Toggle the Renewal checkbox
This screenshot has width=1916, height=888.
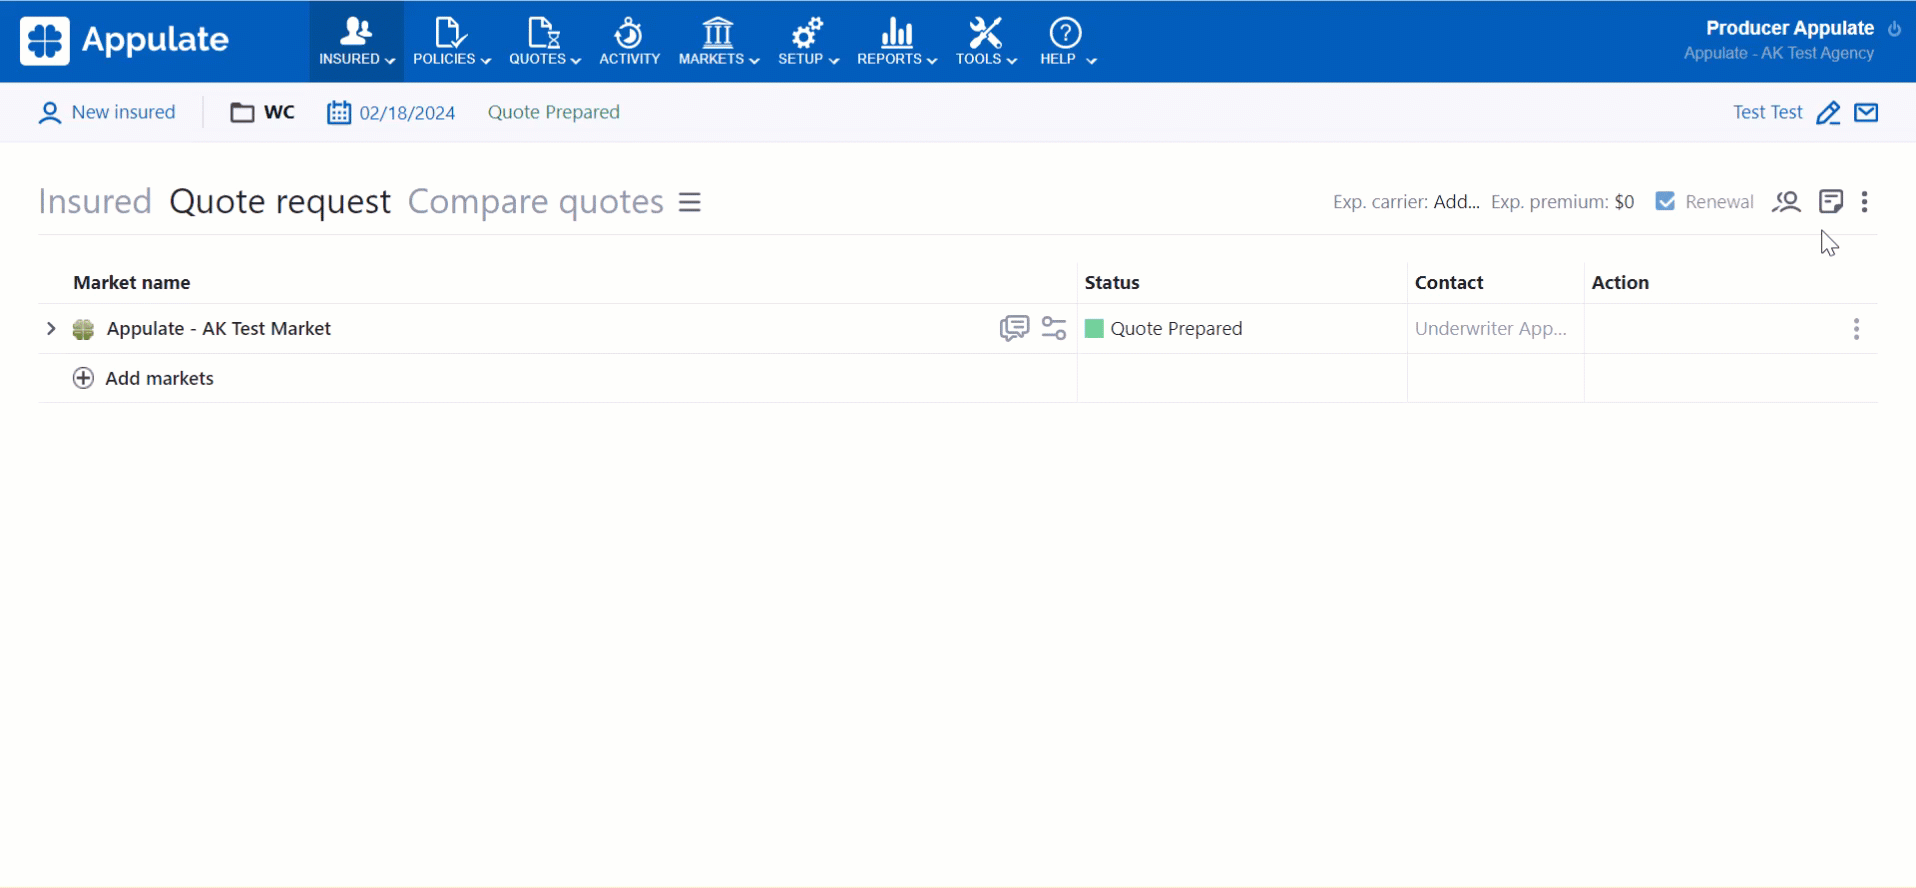click(1665, 202)
